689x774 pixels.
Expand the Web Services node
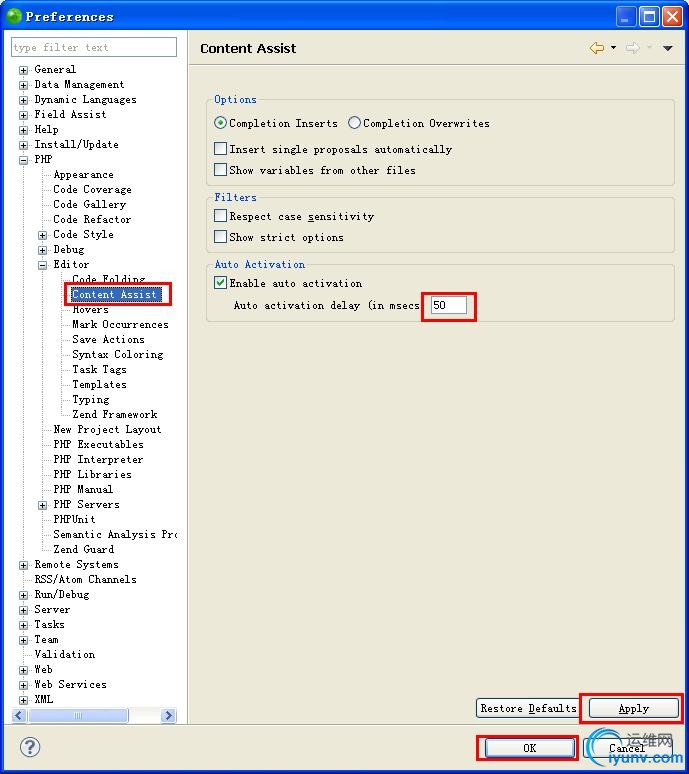[23, 685]
